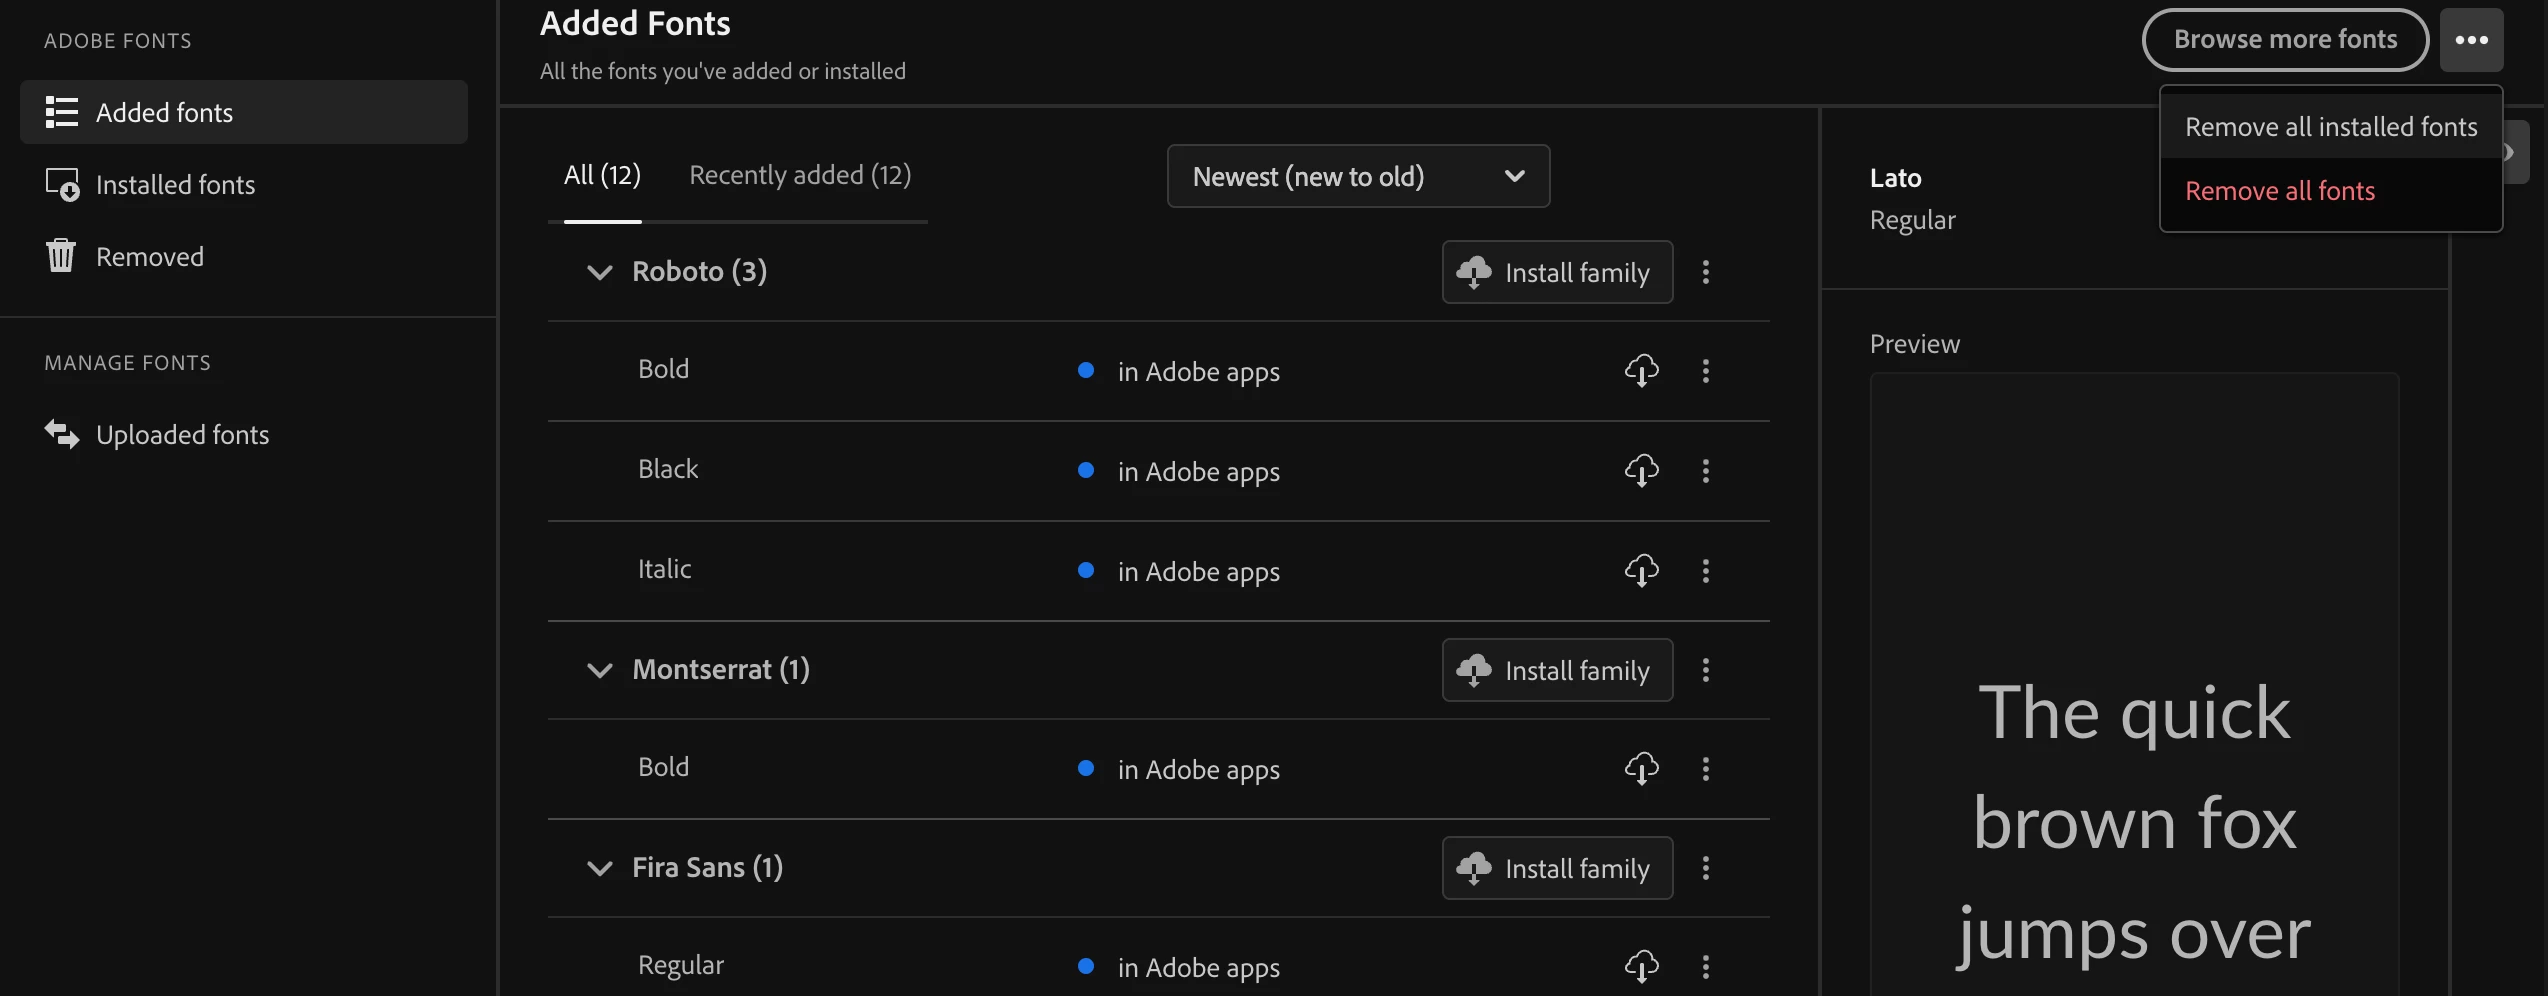
Task: Click the font preview text area
Action: (2134, 684)
